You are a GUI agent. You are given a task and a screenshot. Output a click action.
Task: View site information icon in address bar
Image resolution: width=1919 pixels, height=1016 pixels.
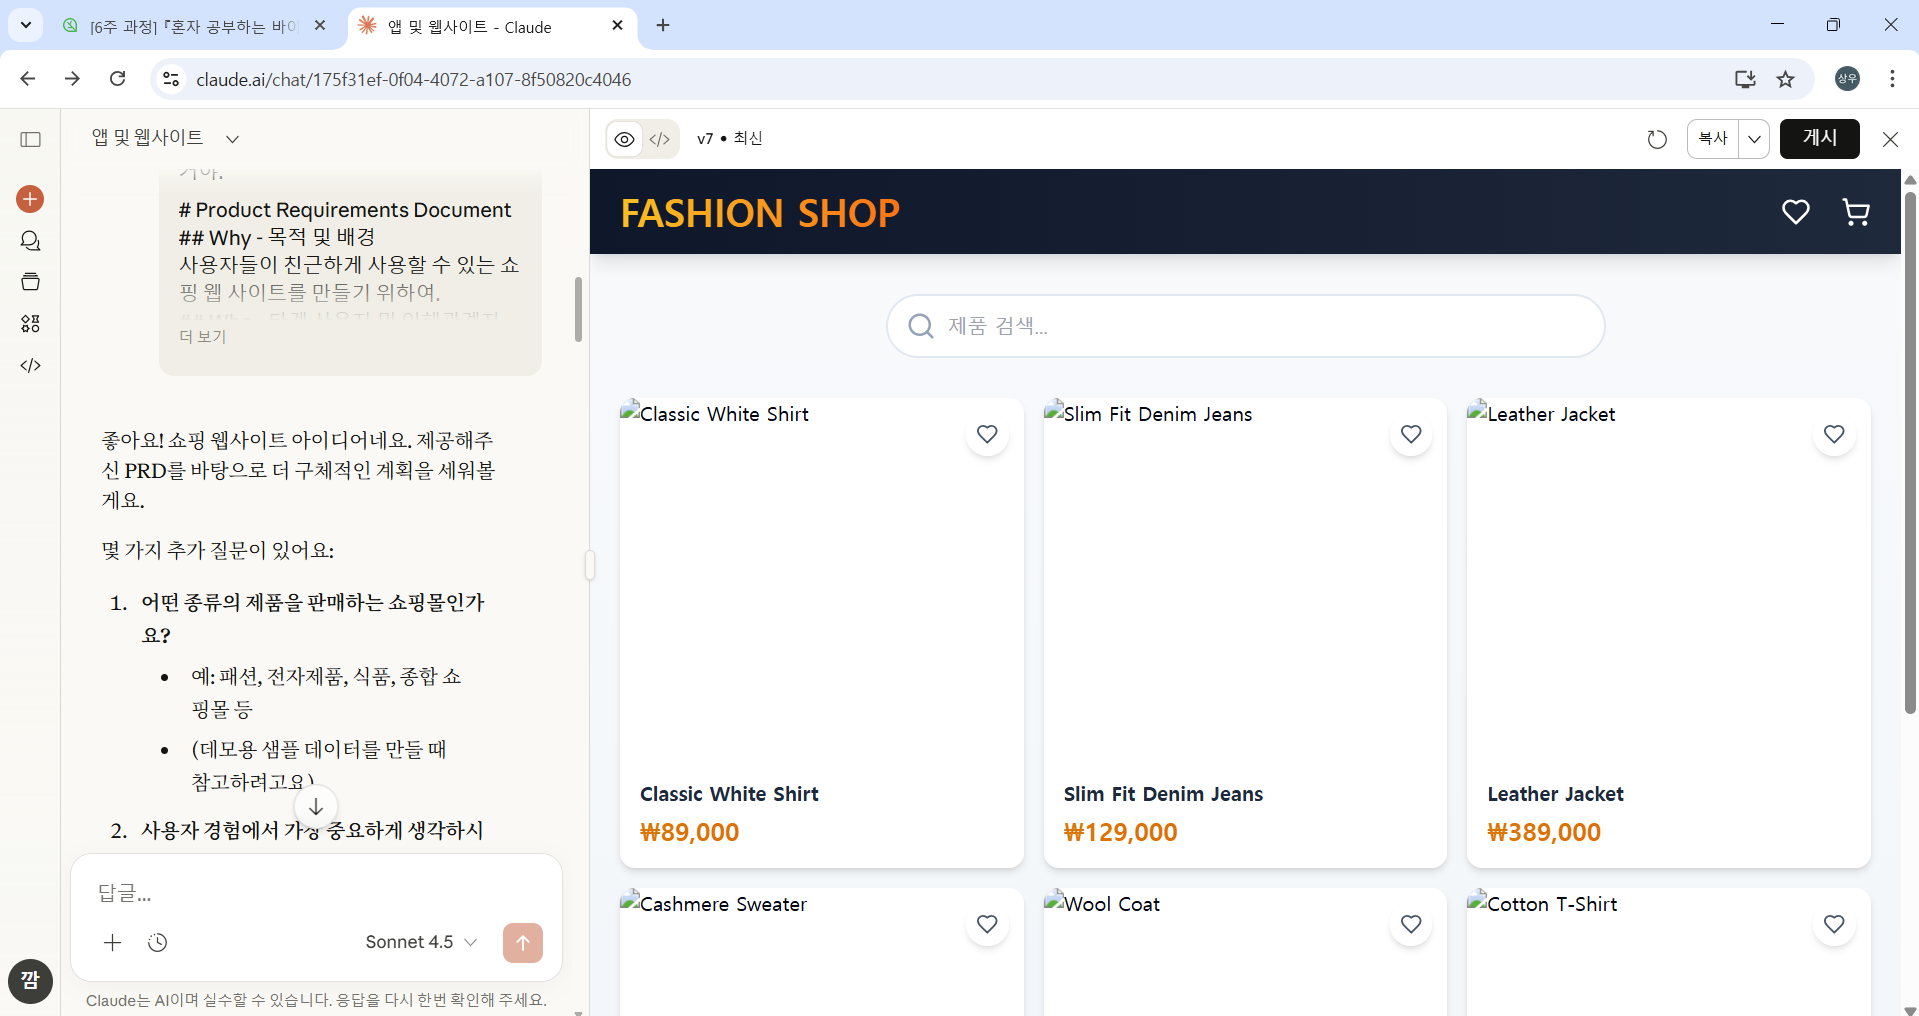171,79
